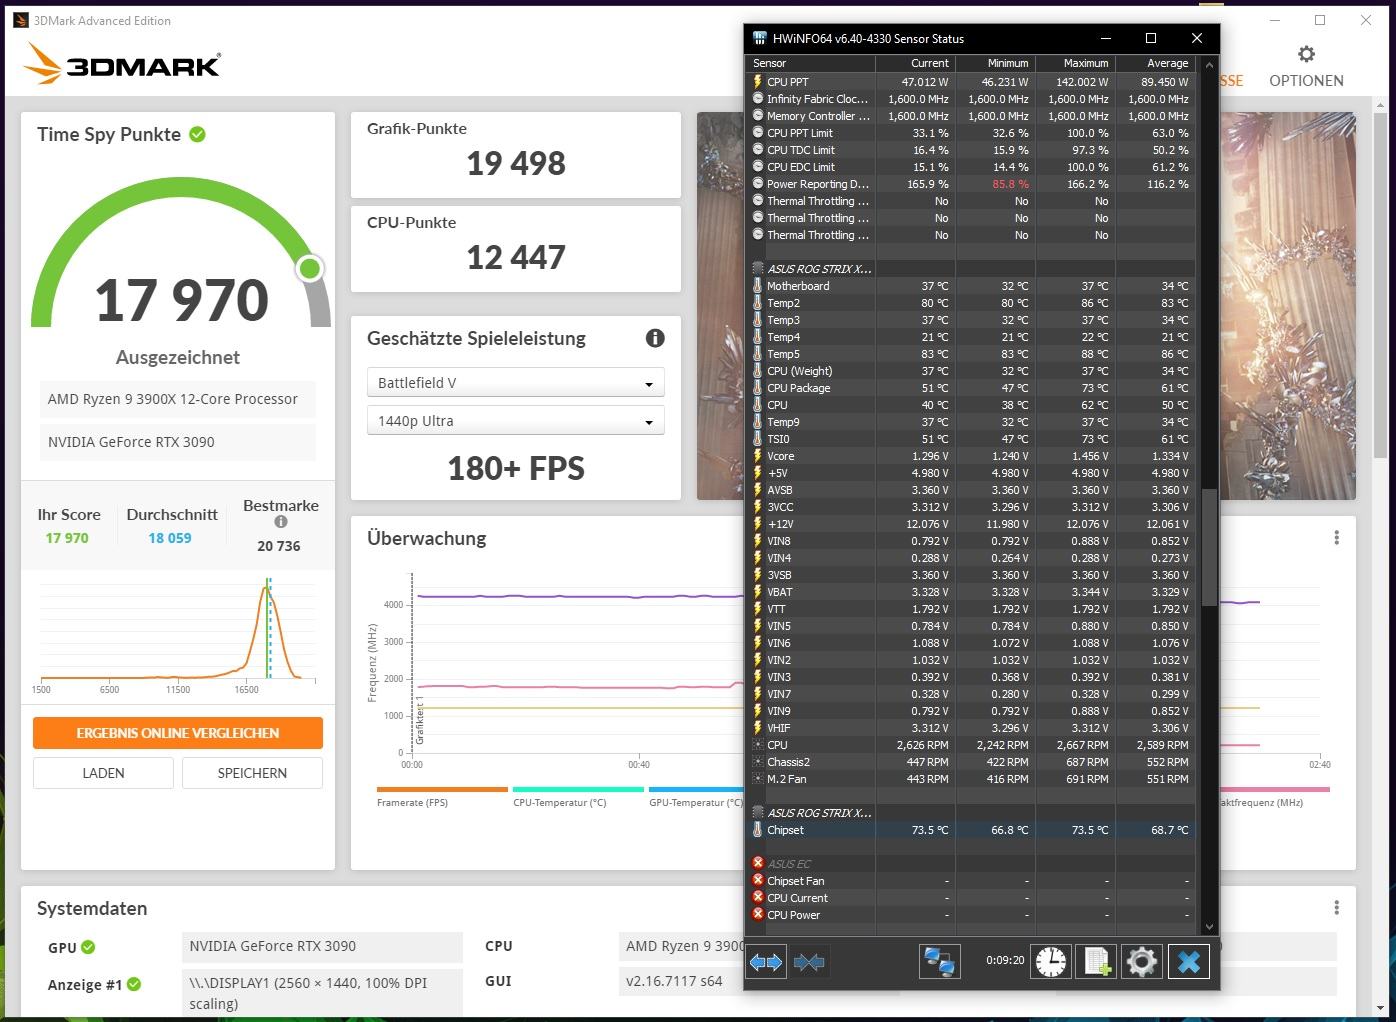Open the three-dot menu of Systemdaten

(x=1336, y=908)
